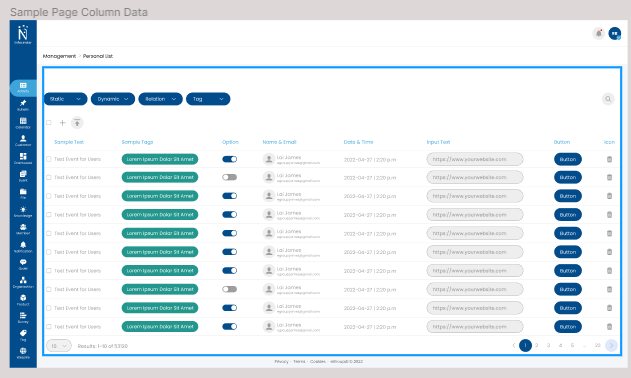Image resolution: width=631 pixels, height=378 pixels.
Task: Check the last row's checkbox
Action: 49,327
